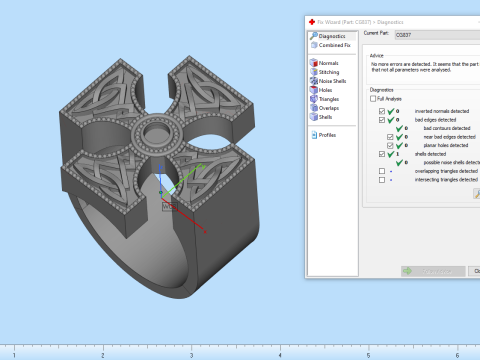
Task: Open the Normals fixing page
Action: point(328,63)
